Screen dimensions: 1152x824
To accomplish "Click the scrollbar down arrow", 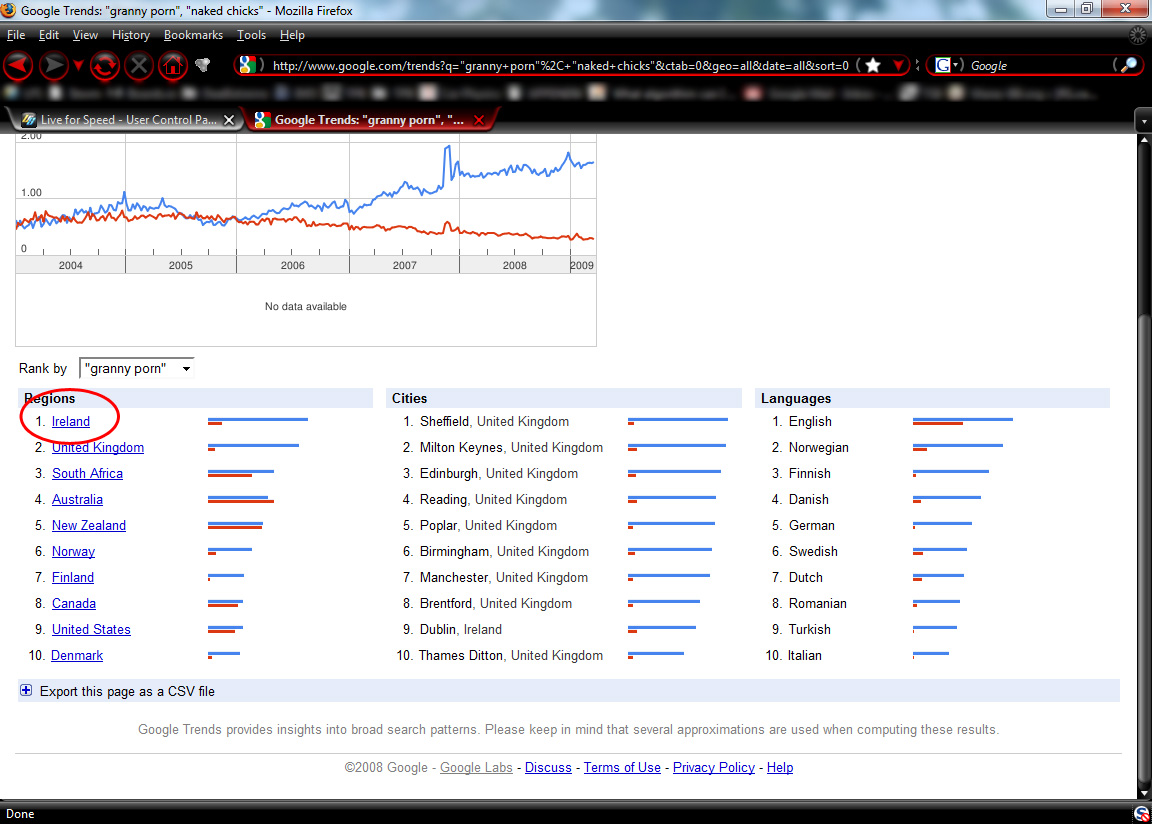I will point(1144,793).
